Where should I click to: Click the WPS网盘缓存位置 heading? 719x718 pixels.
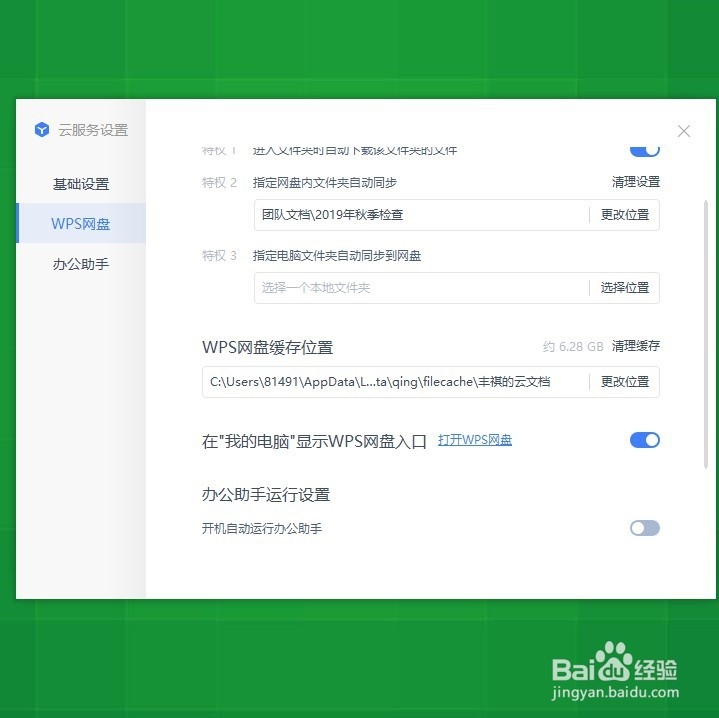(x=267, y=347)
